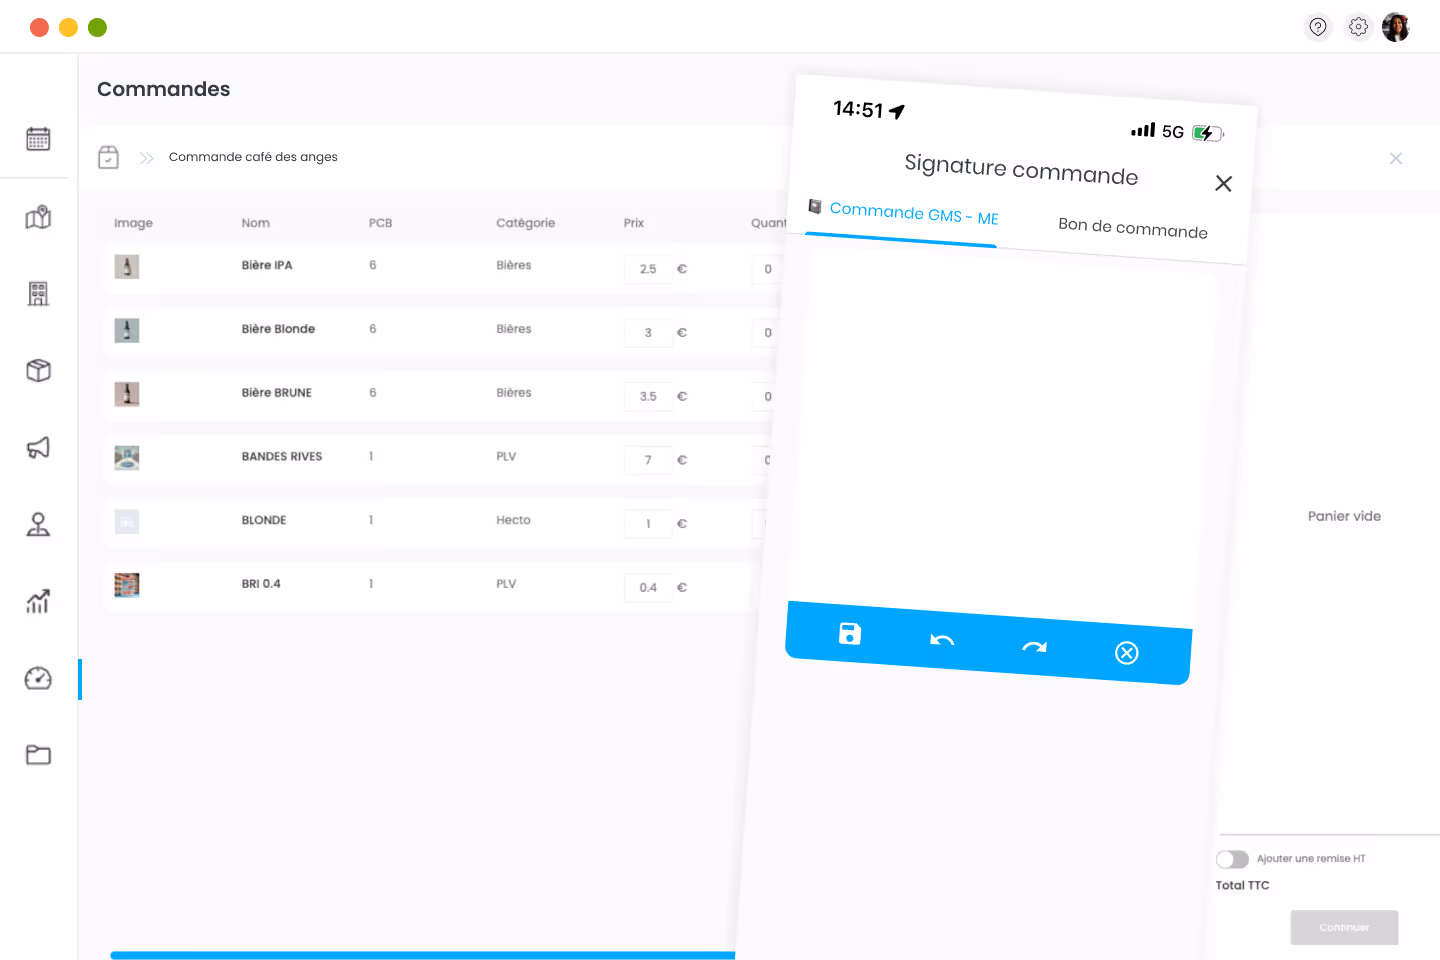
Task: Click the Panier vide label
Action: [x=1344, y=516]
